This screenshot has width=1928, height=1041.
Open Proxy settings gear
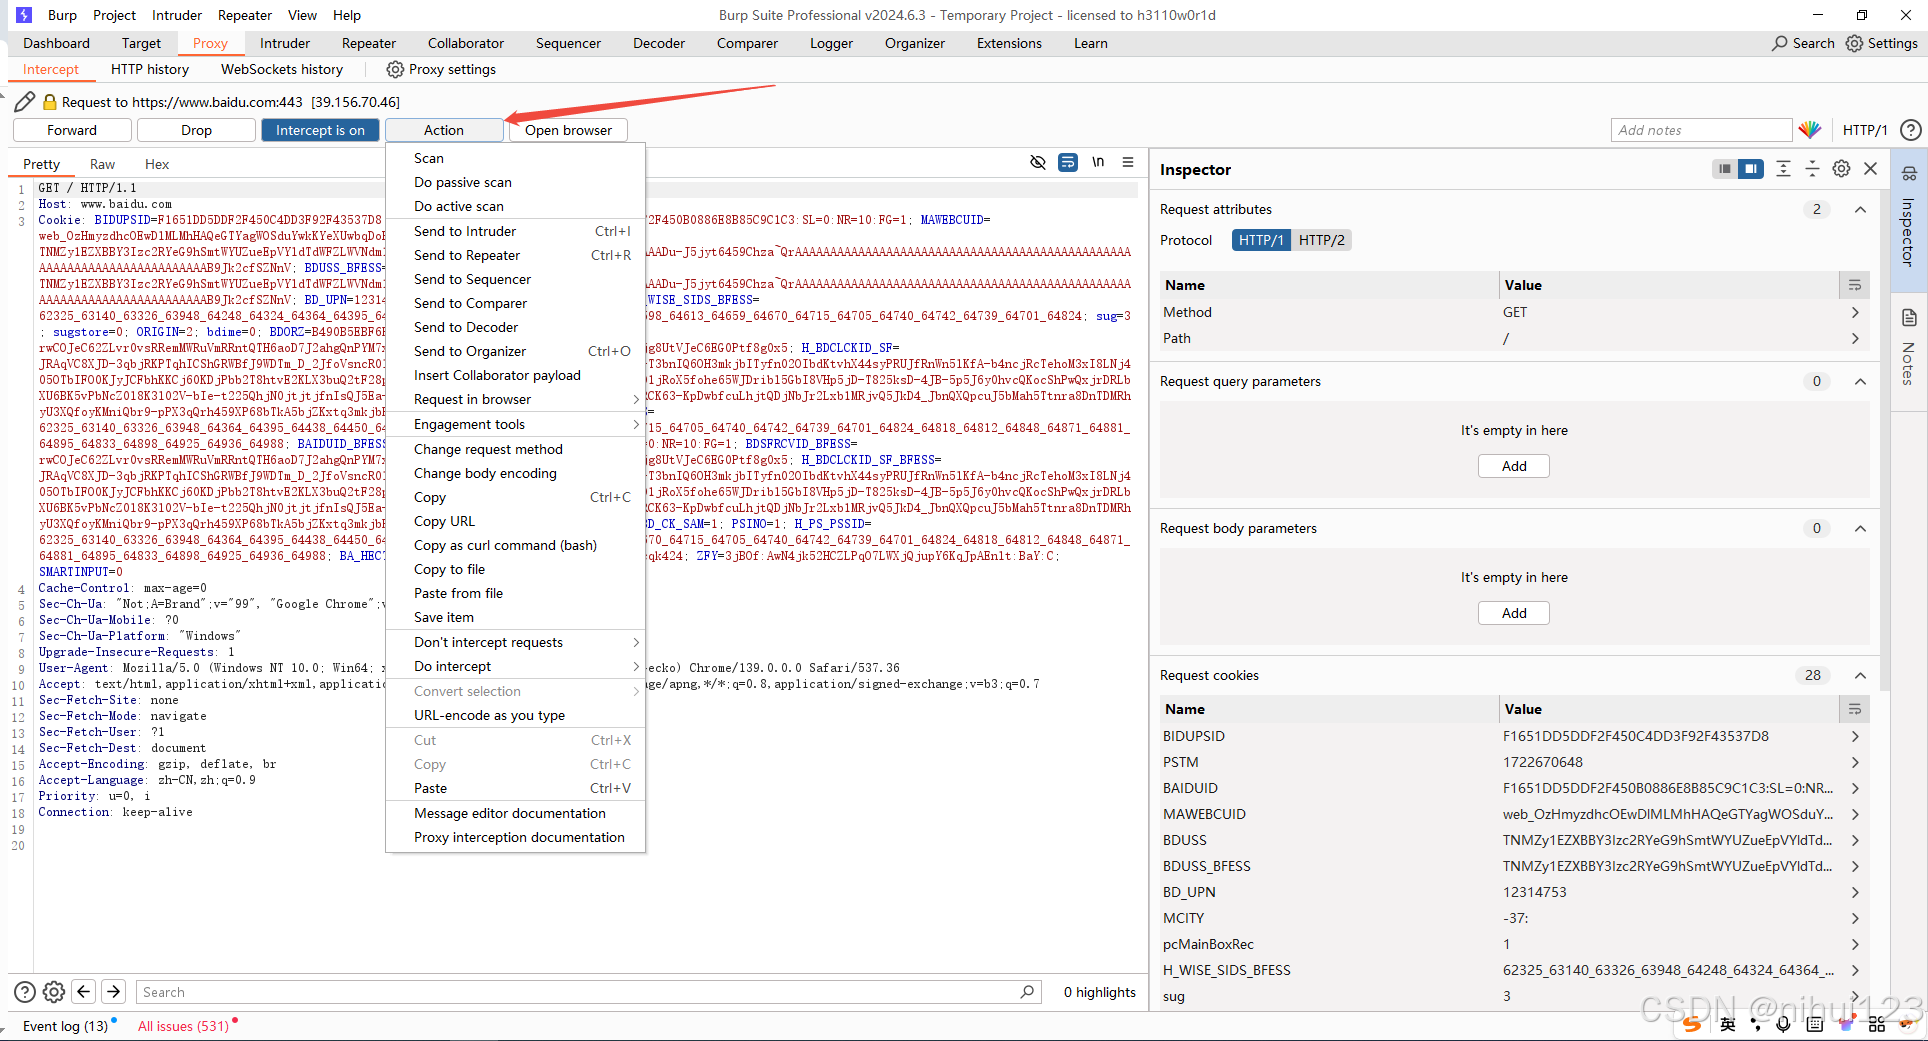click(395, 69)
